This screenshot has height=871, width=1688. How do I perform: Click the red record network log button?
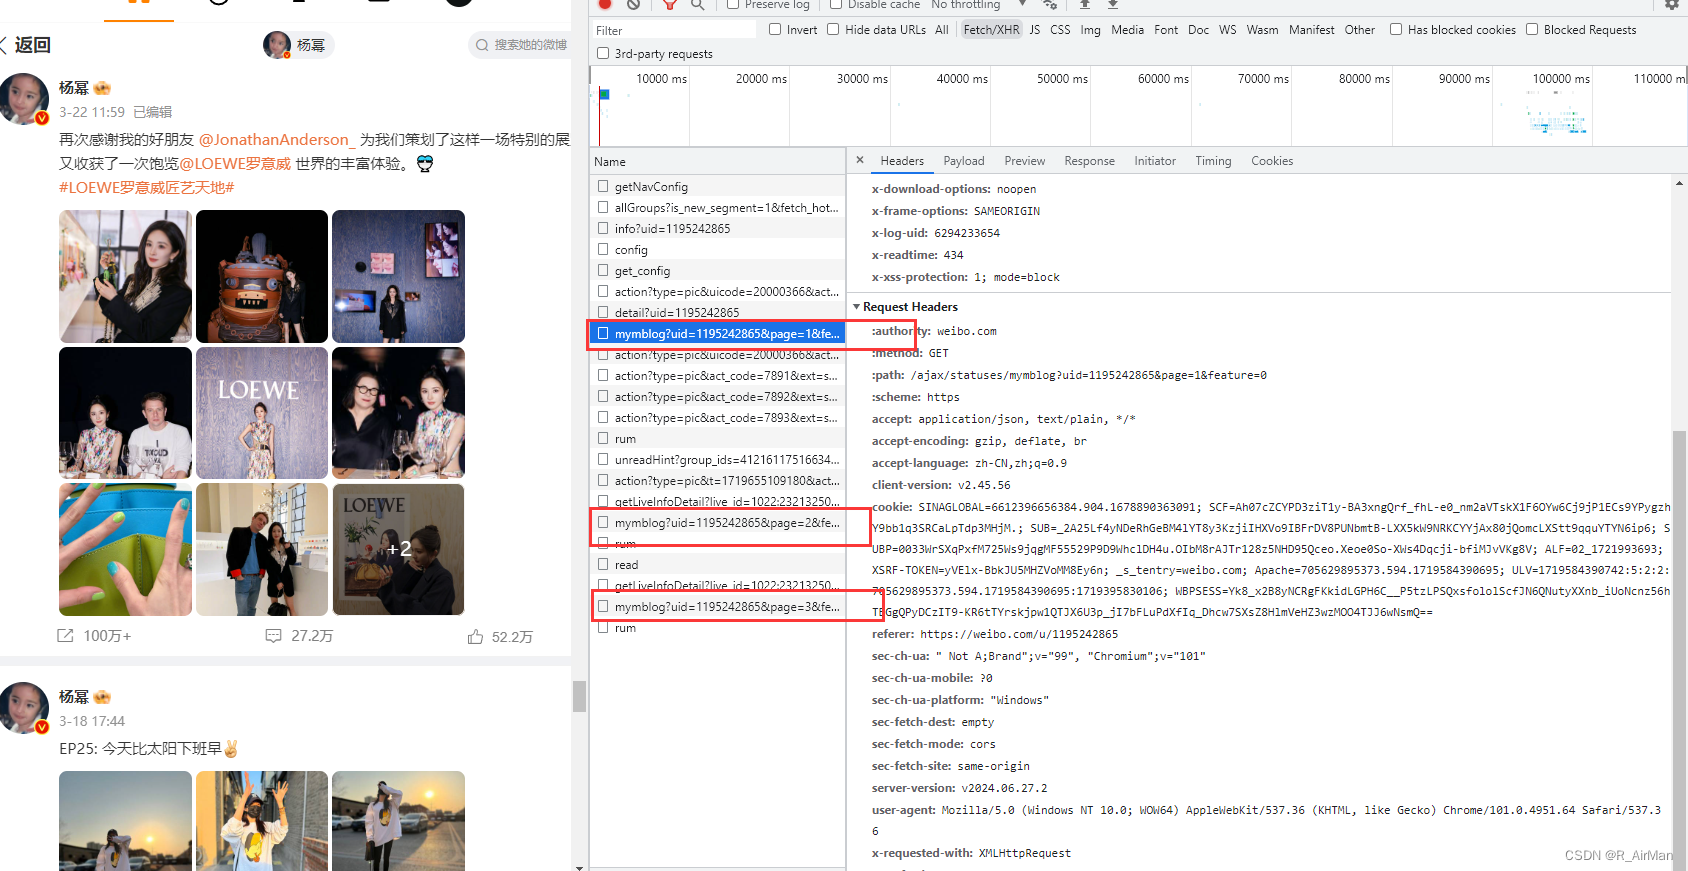click(x=605, y=4)
